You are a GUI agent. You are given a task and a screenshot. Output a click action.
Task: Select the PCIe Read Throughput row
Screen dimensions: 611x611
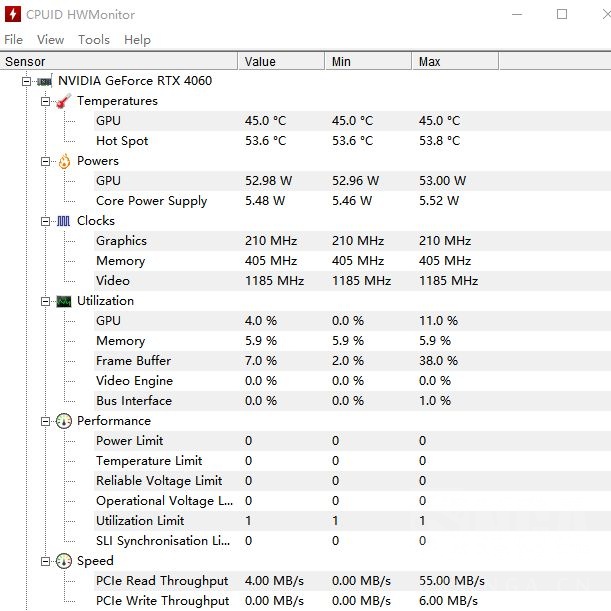pyautogui.click(x=162, y=581)
